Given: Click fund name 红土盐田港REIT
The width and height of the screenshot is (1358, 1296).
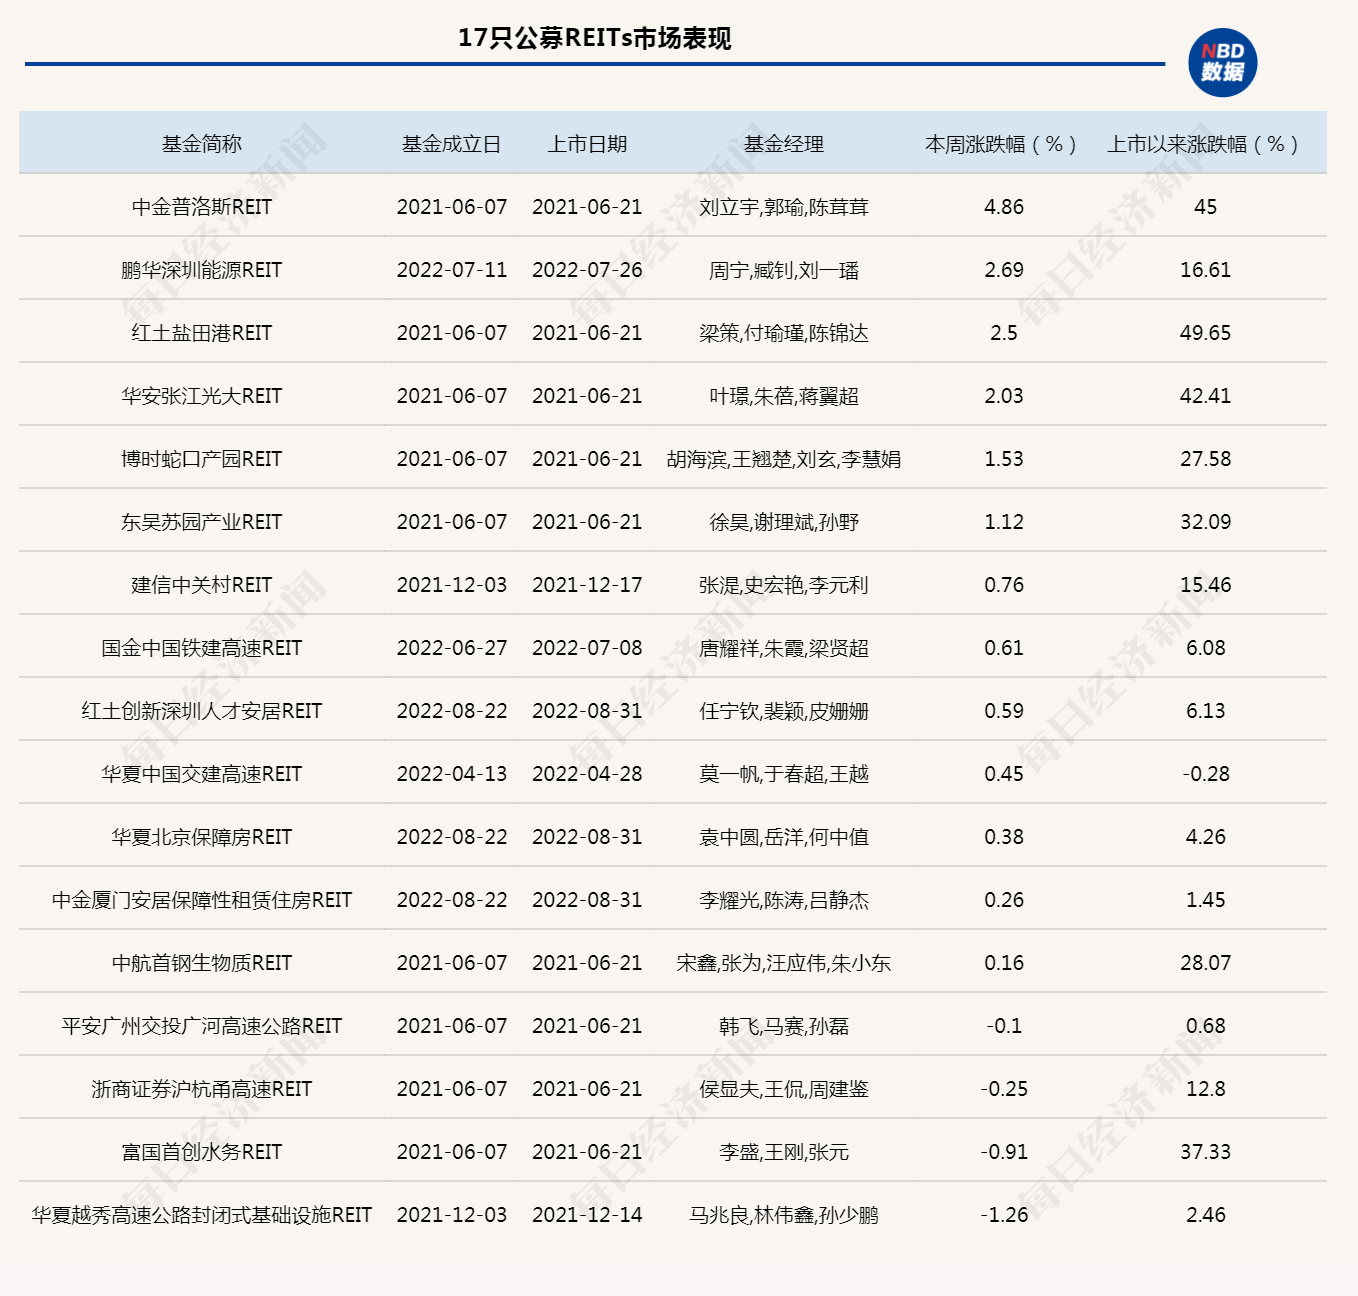Looking at the screenshot, I should click(202, 333).
